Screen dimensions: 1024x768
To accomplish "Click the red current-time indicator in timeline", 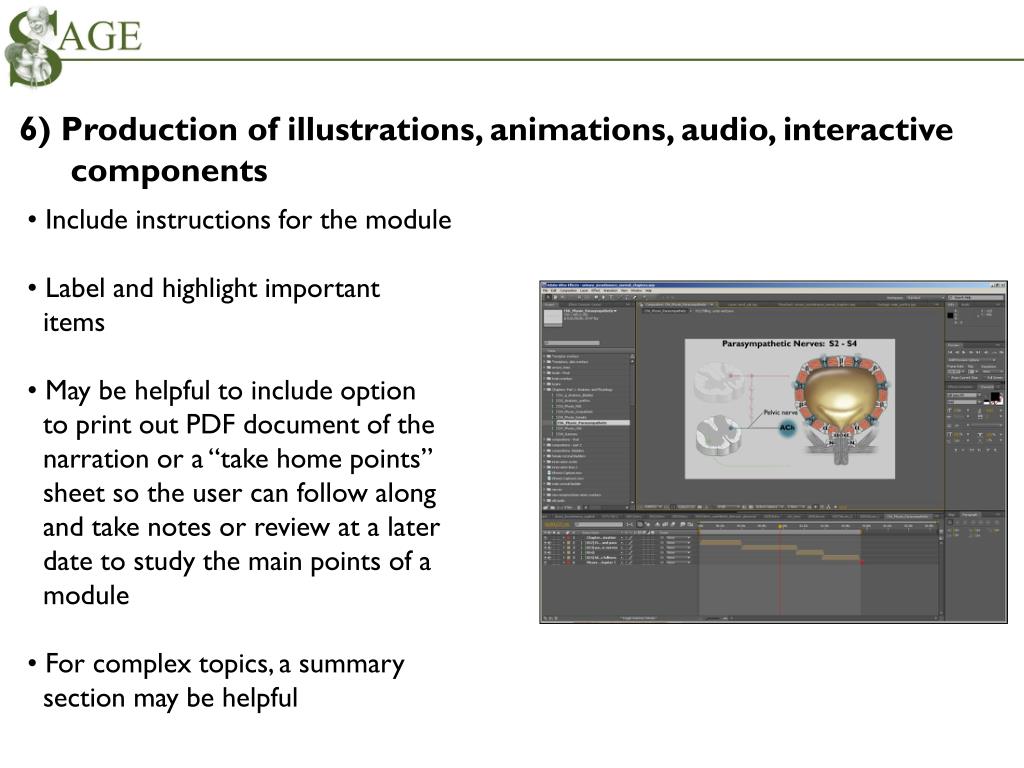I will pyautogui.click(x=780, y=568).
